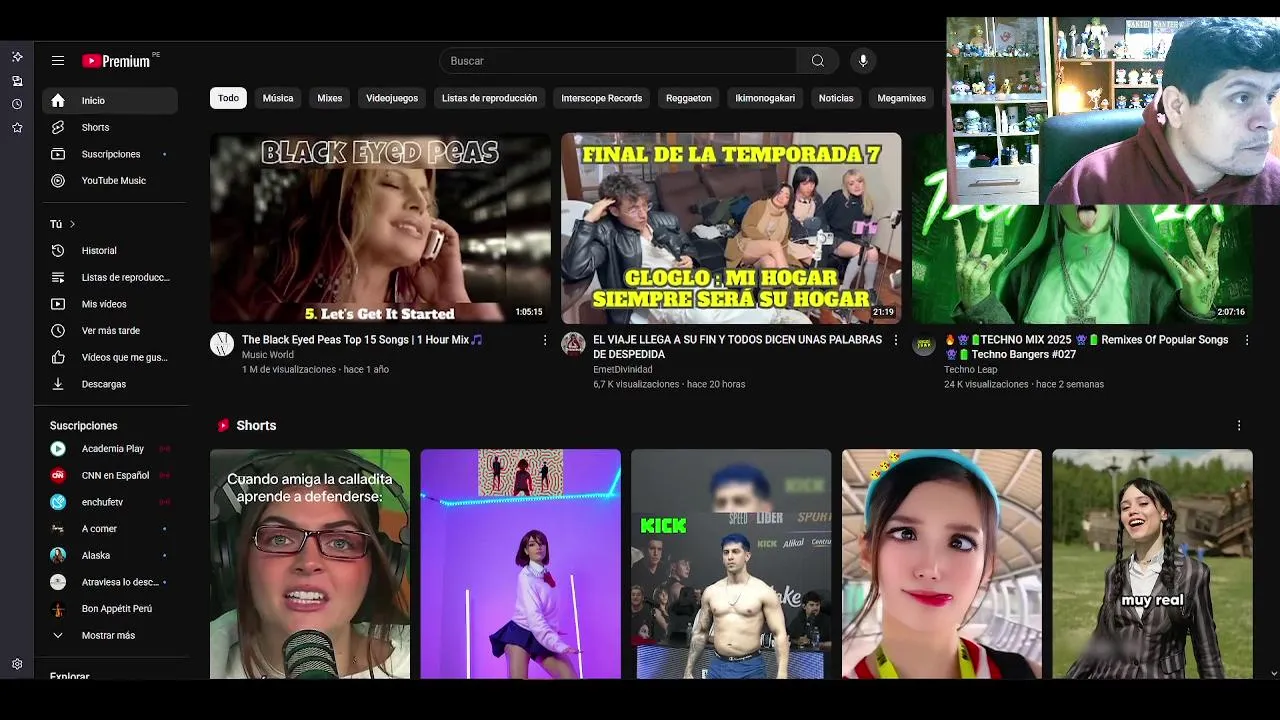Open the KICK boxer short

pos(731,564)
